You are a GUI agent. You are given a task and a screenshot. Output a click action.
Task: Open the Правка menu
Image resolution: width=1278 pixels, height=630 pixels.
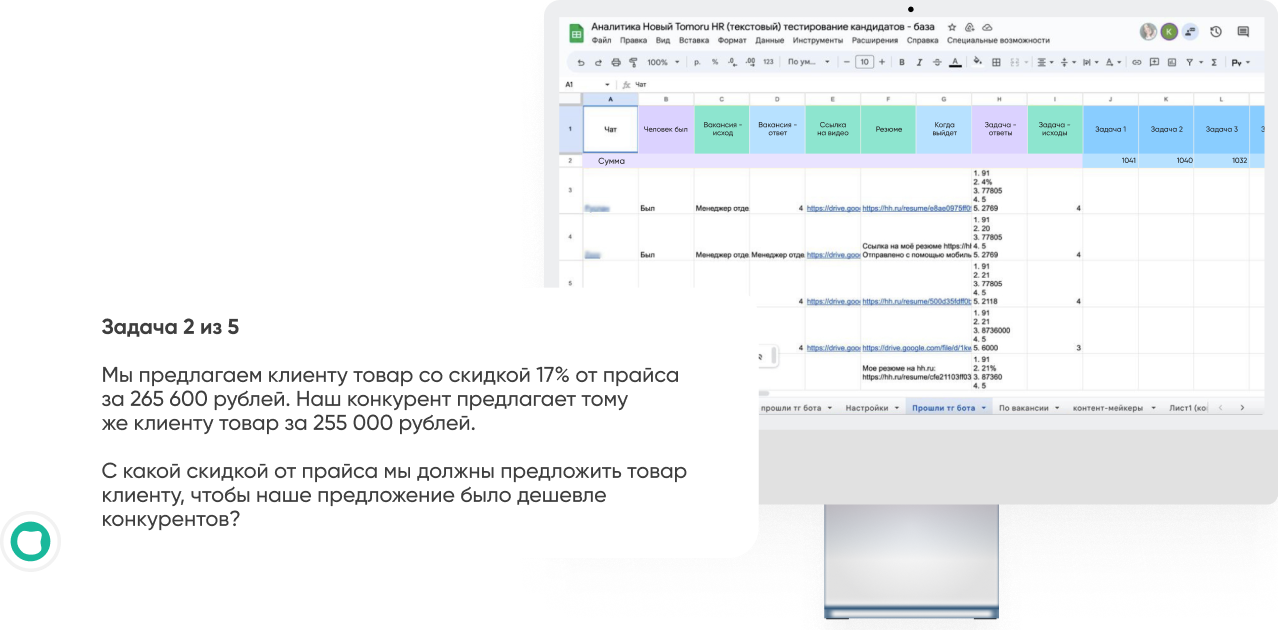coord(633,41)
